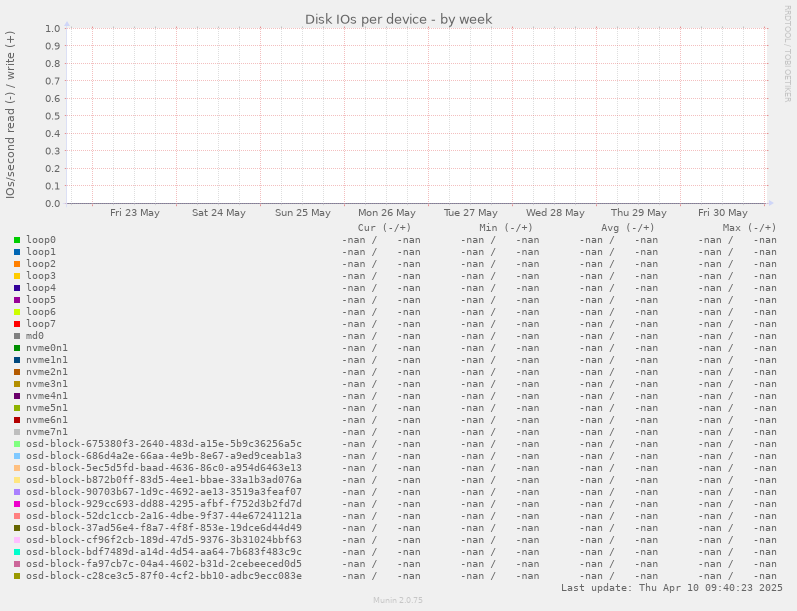Select the nvme1n1 legend label
Screen dimensions: 797x611
tap(47, 360)
